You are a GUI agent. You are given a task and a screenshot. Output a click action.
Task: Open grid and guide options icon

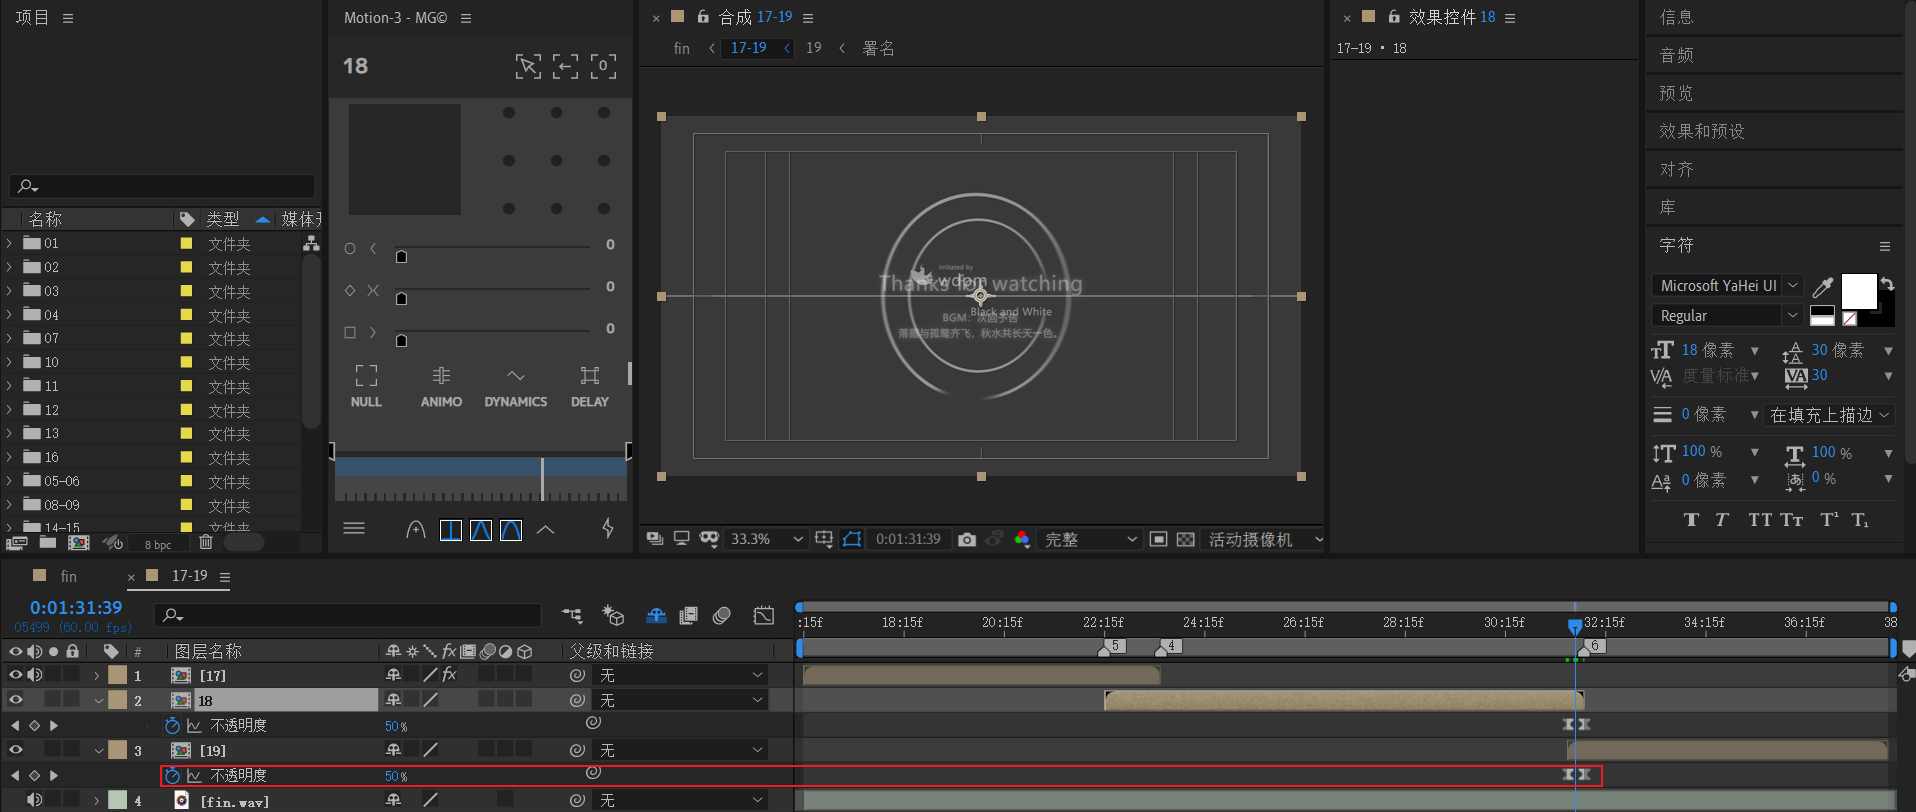tap(824, 539)
